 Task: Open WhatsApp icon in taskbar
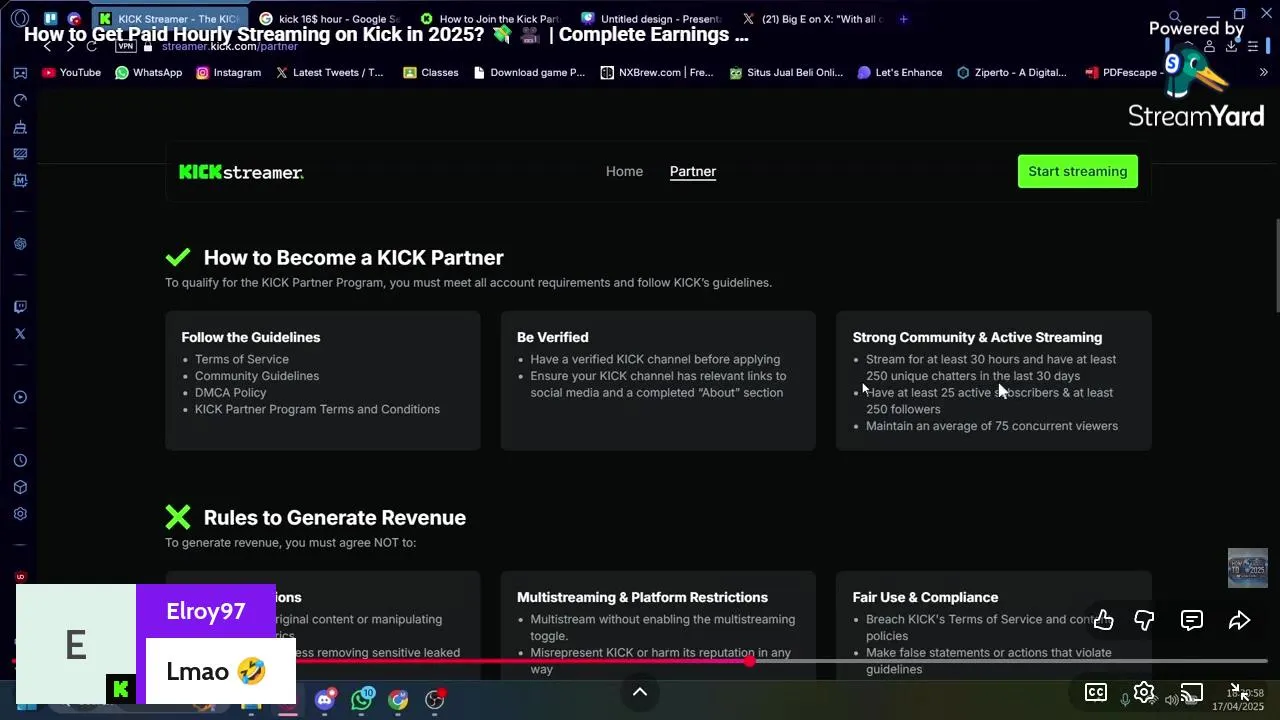[362, 700]
